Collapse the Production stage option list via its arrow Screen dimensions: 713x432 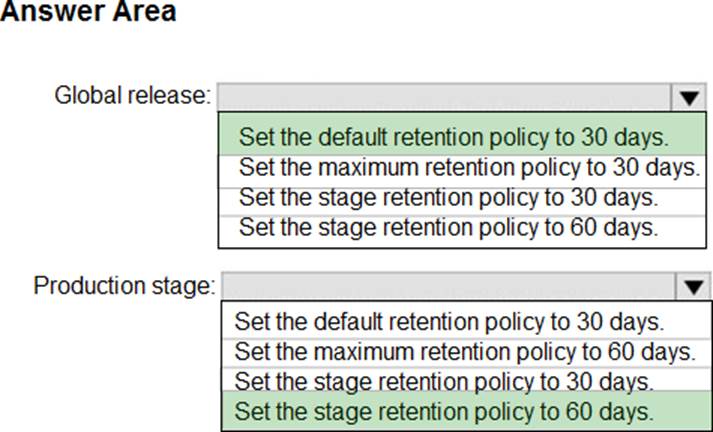[692, 287]
